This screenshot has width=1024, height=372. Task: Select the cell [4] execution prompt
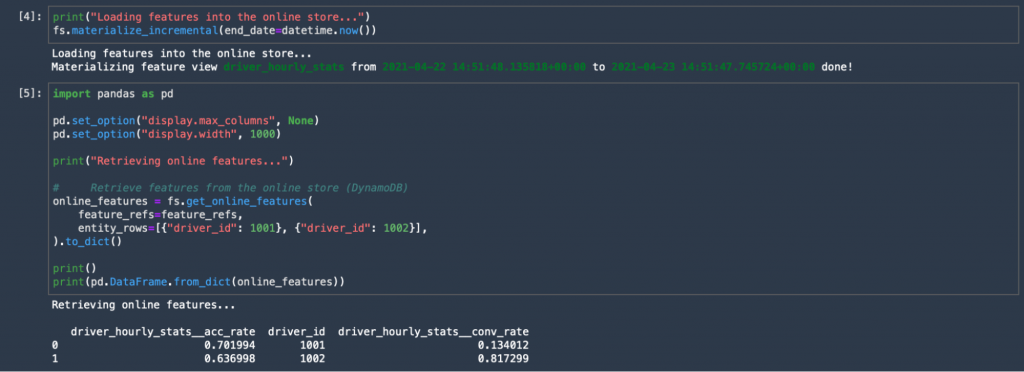tap(31, 17)
